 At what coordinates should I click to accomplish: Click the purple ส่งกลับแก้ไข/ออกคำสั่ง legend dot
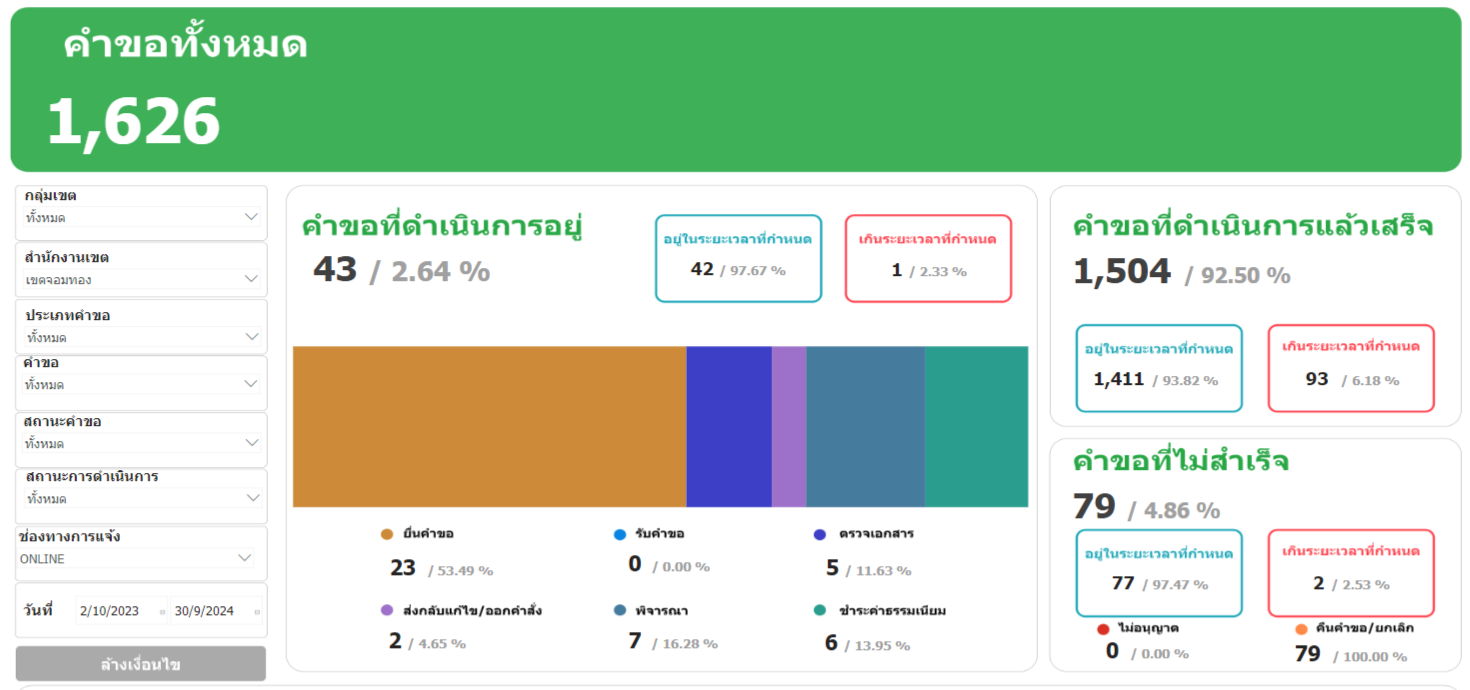(387, 611)
